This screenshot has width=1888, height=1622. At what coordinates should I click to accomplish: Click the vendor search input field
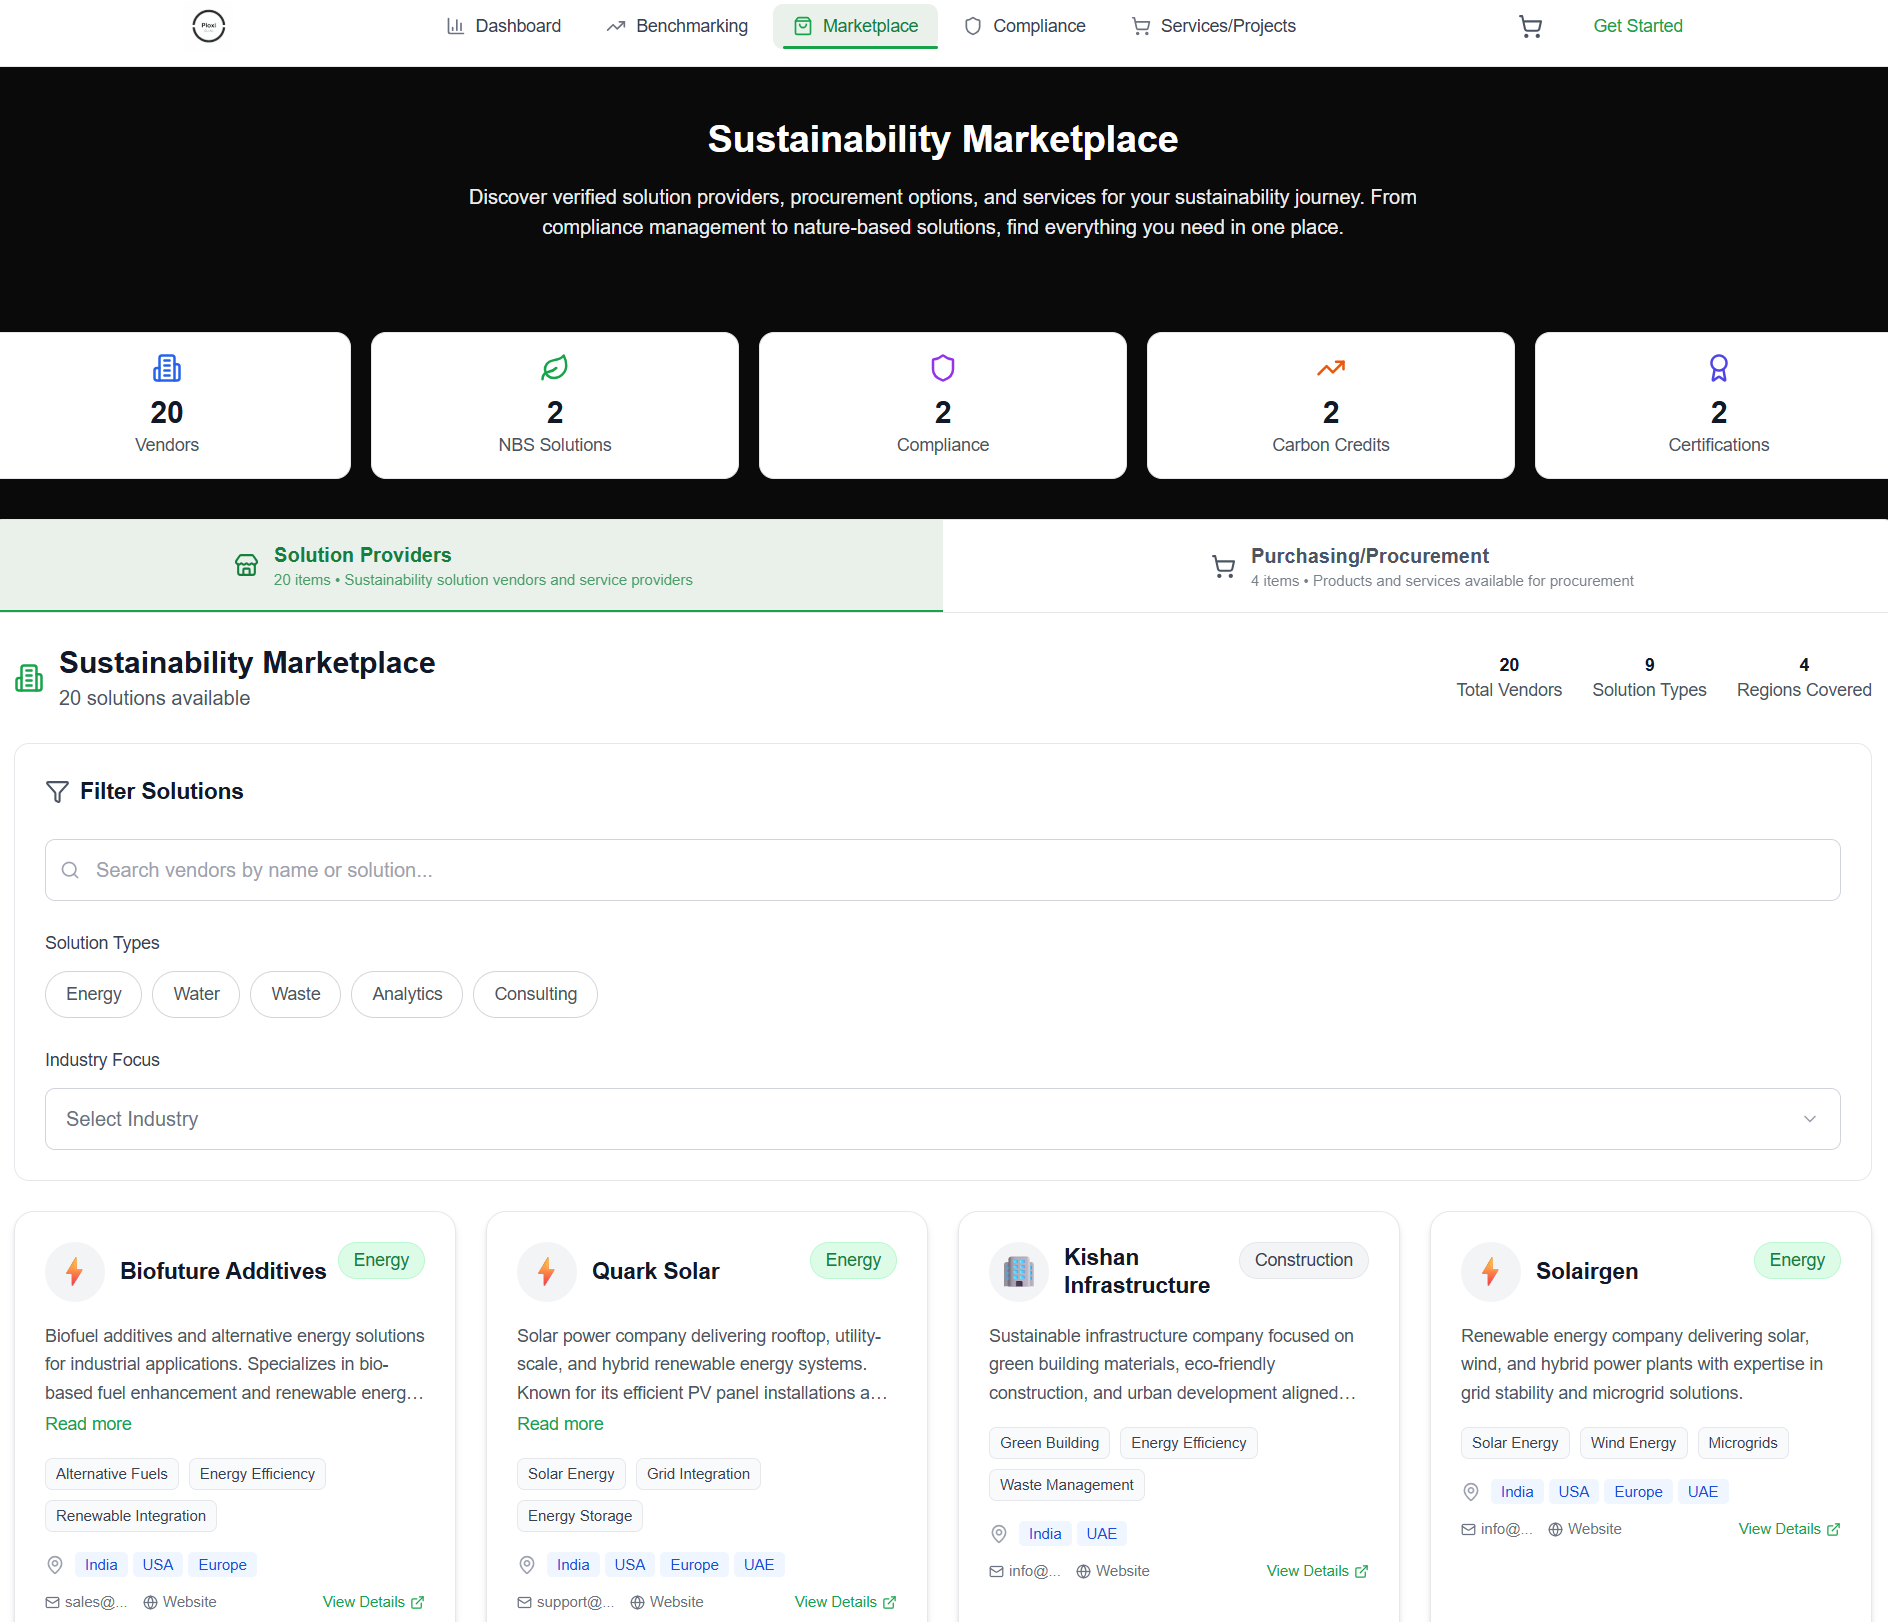pos(941,870)
